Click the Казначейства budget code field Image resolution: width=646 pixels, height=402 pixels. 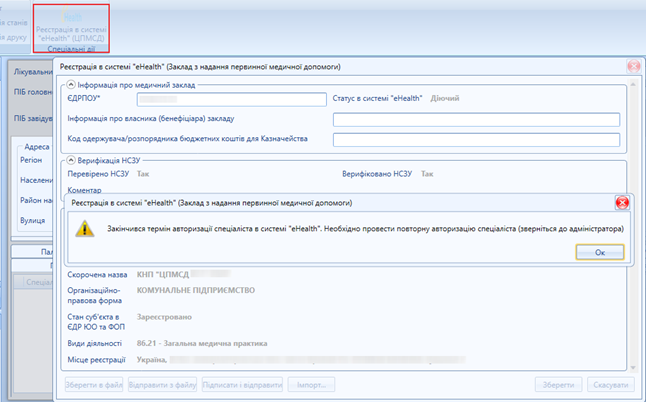[x=476, y=140]
